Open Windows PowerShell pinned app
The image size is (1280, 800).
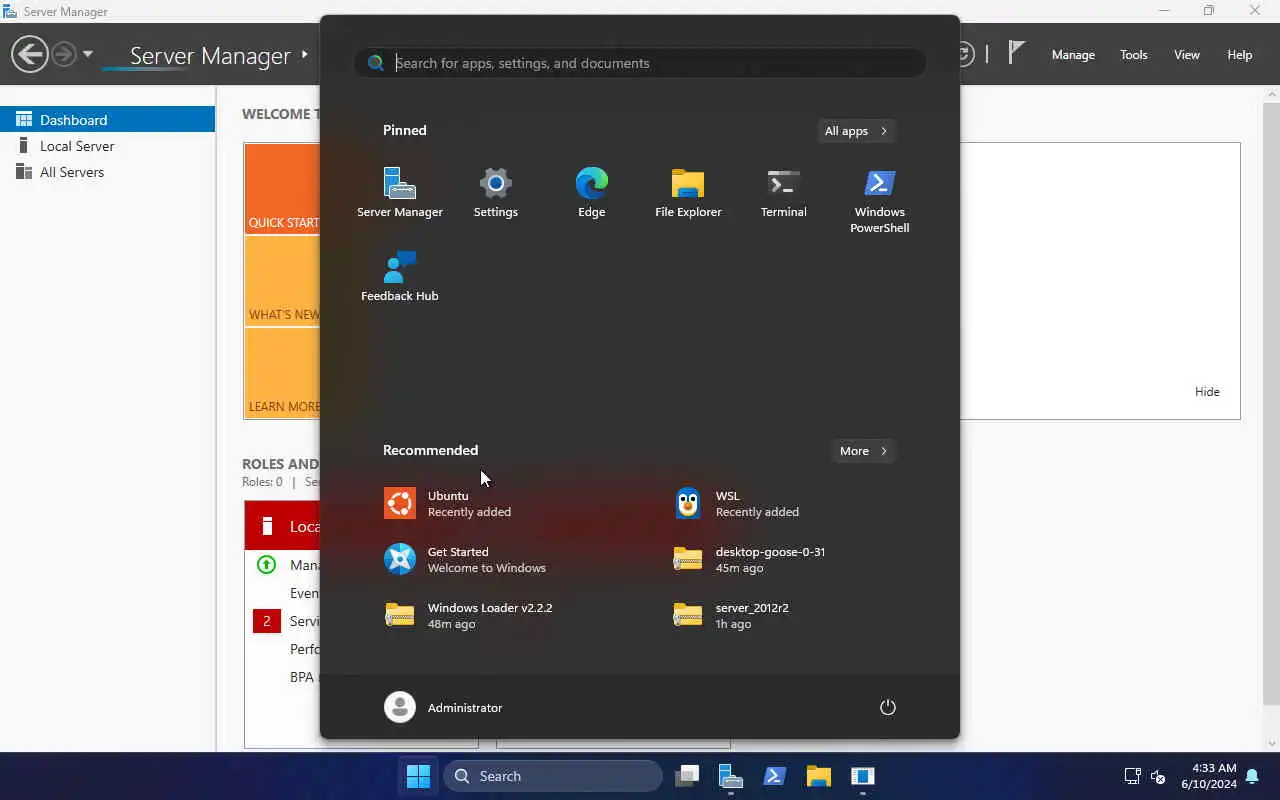click(x=880, y=200)
